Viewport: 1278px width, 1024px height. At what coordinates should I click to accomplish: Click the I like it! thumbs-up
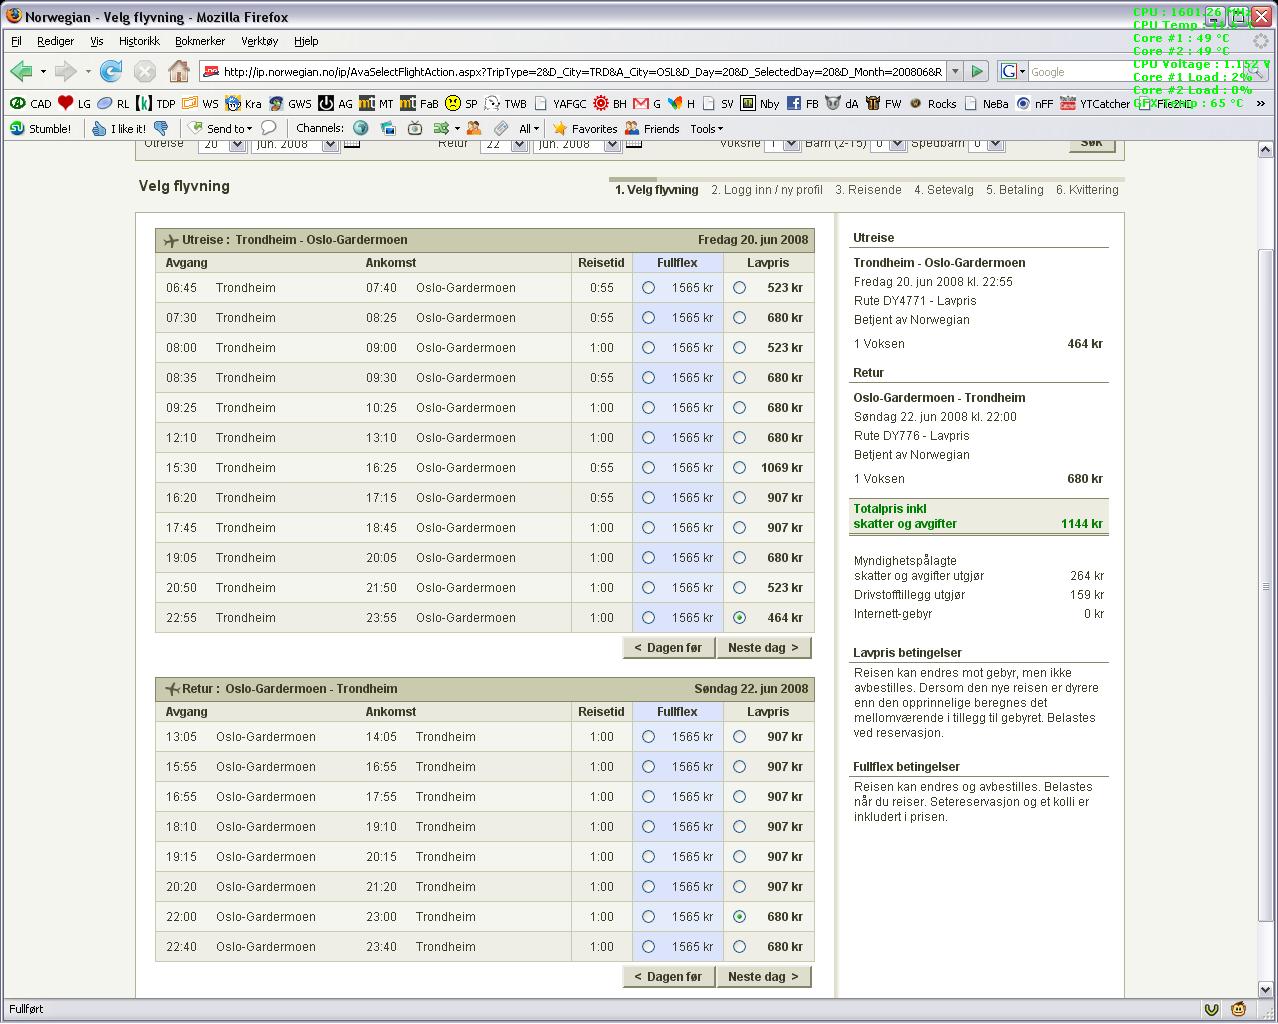point(119,128)
